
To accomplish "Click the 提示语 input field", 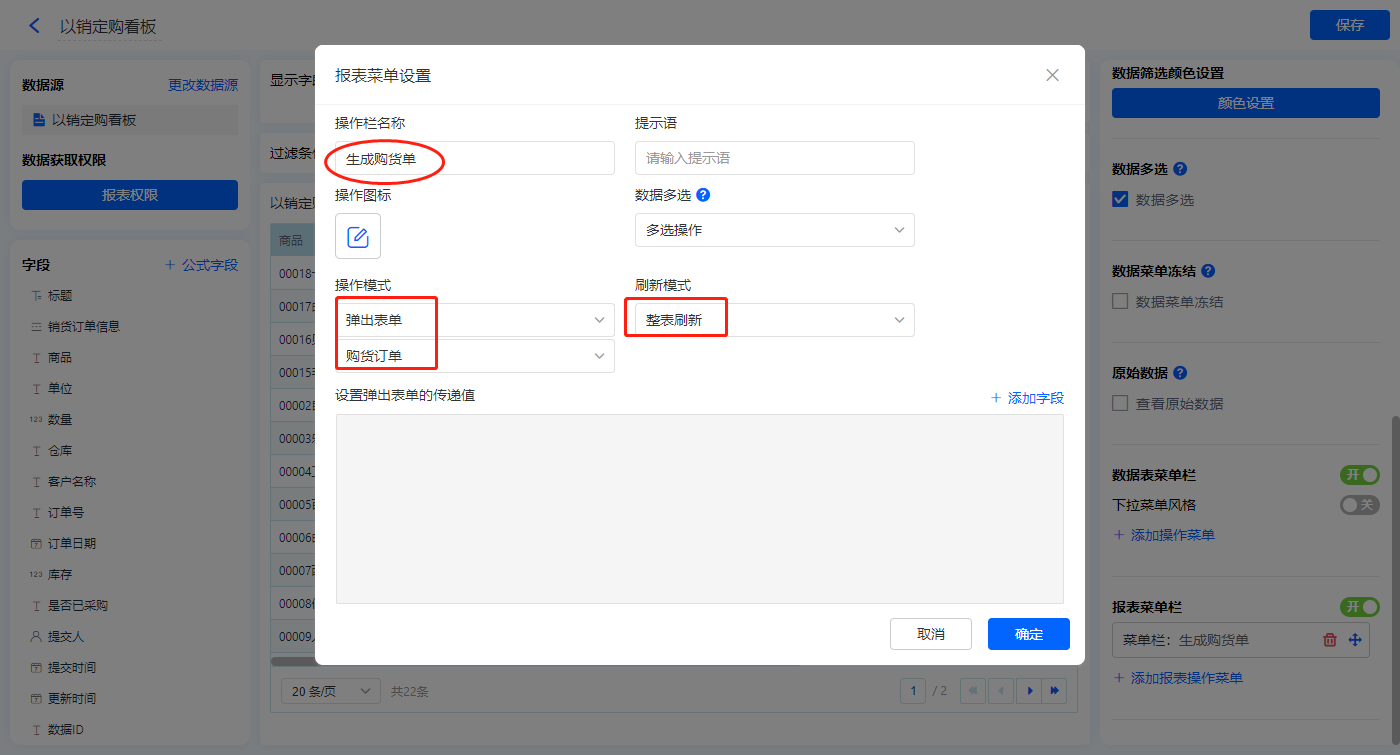I will [775, 158].
